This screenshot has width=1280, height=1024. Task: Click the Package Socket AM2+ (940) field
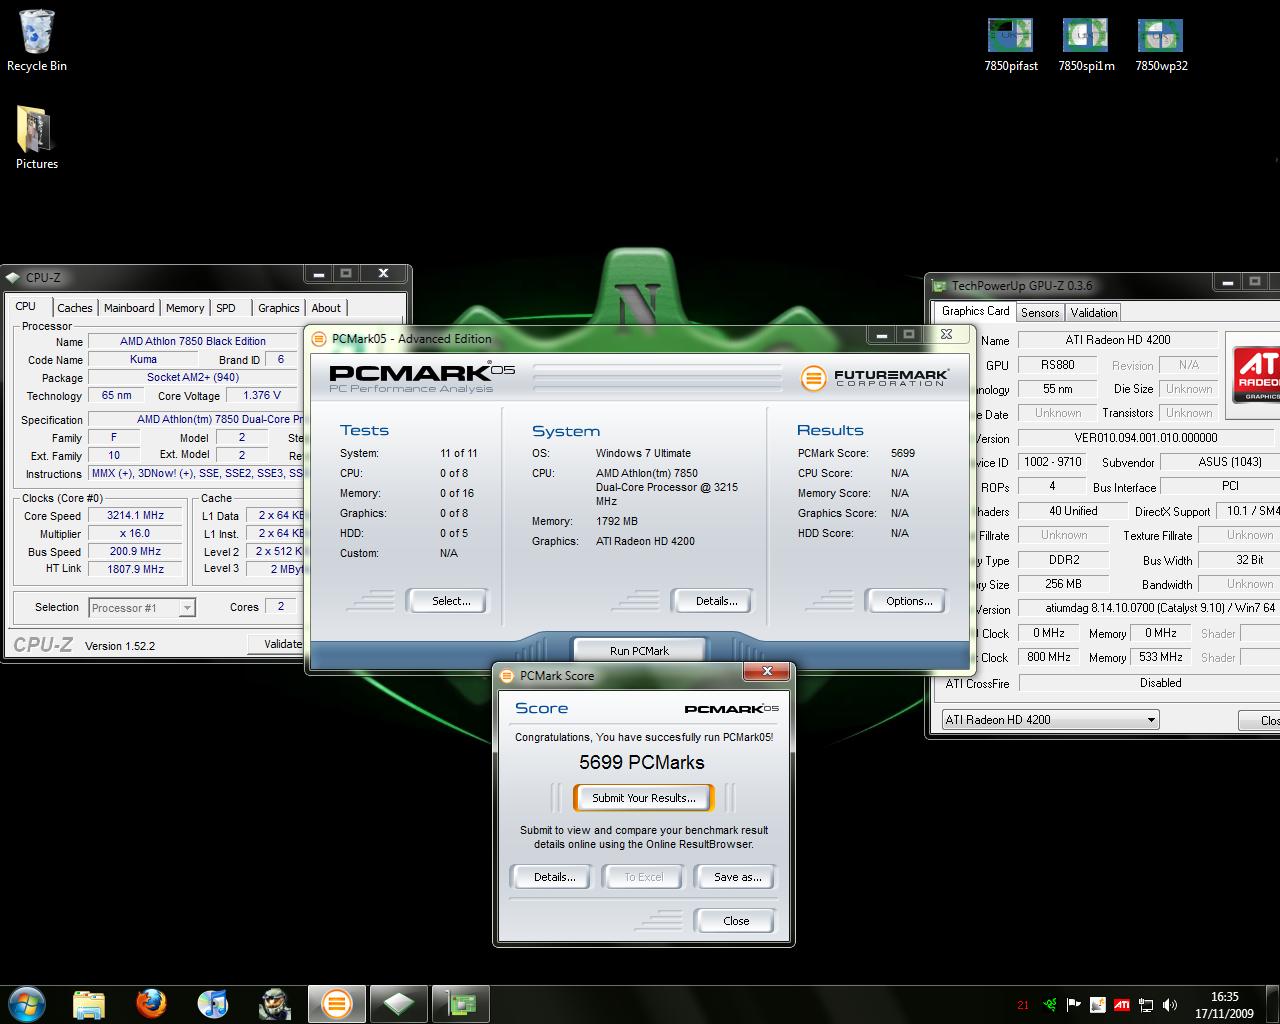click(193, 378)
